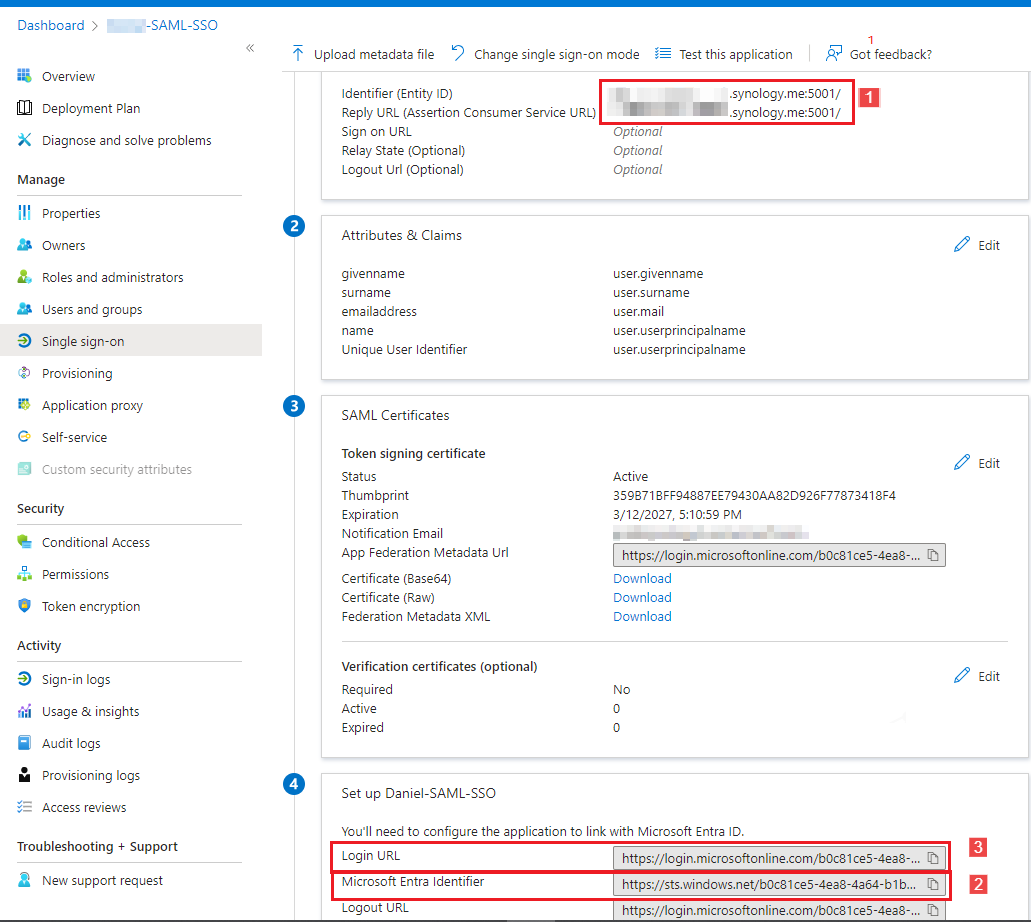
Task: Download the Federation Metadata XML
Action: click(x=642, y=617)
